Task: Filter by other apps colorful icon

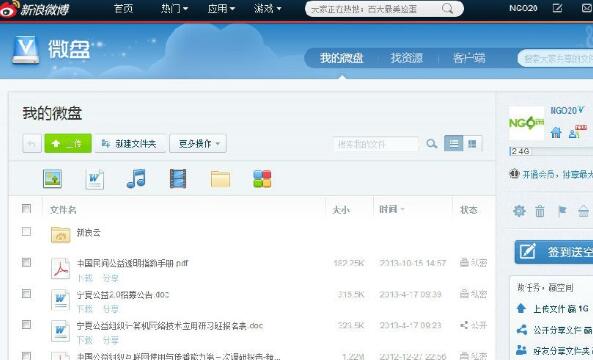Action: click(x=262, y=179)
